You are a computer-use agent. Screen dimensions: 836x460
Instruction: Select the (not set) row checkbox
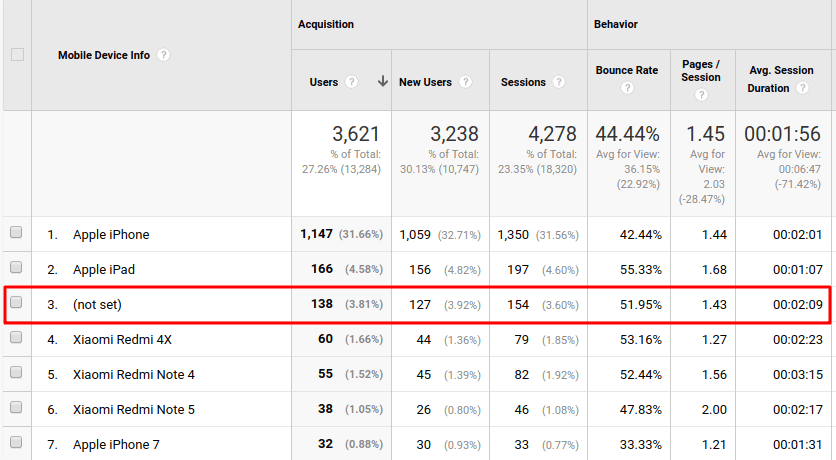[x=16, y=304]
